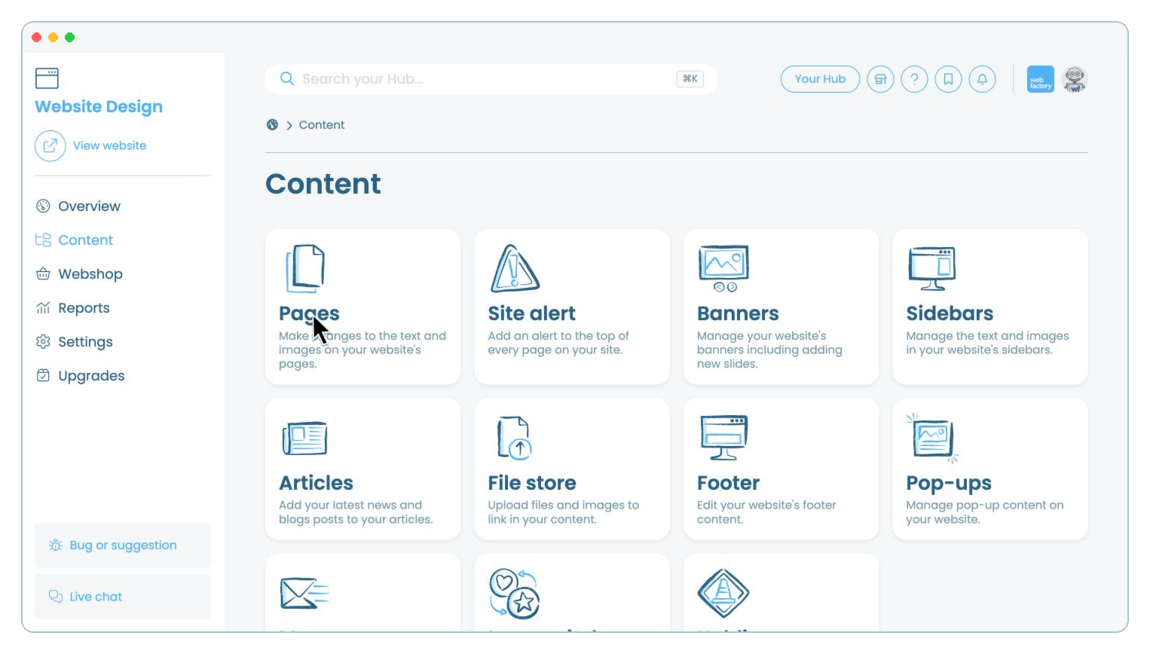Open the Footer card title
The width and height of the screenshot is (1150, 654).
(728, 482)
